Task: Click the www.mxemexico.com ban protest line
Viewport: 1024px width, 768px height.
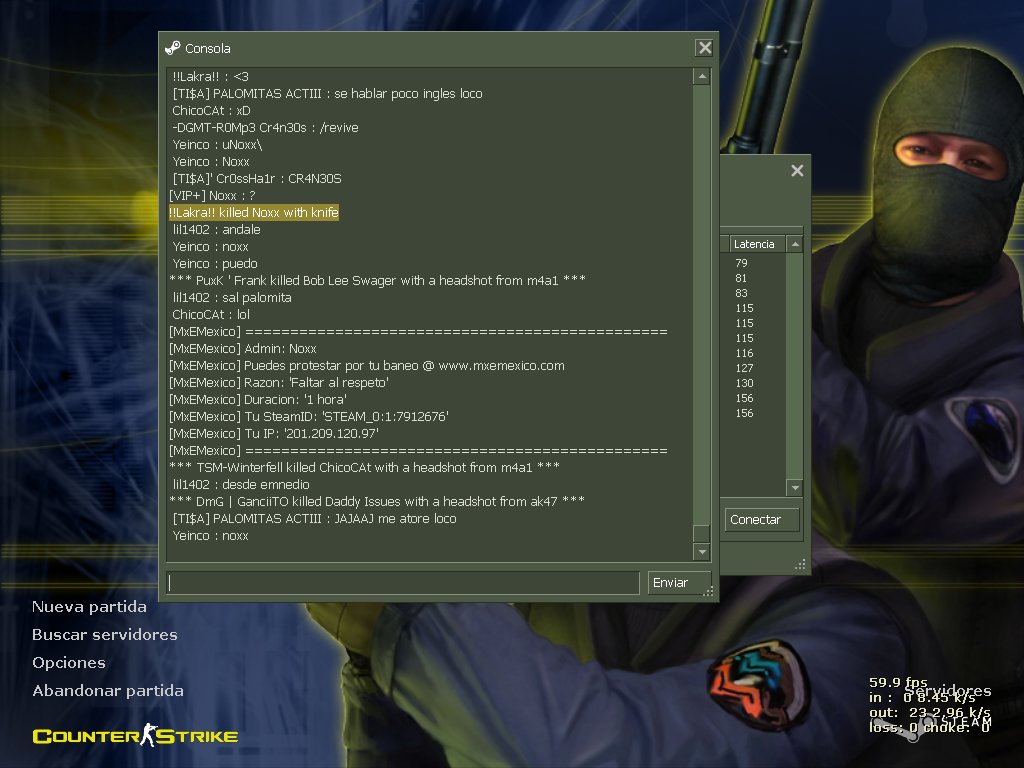Action: point(367,365)
